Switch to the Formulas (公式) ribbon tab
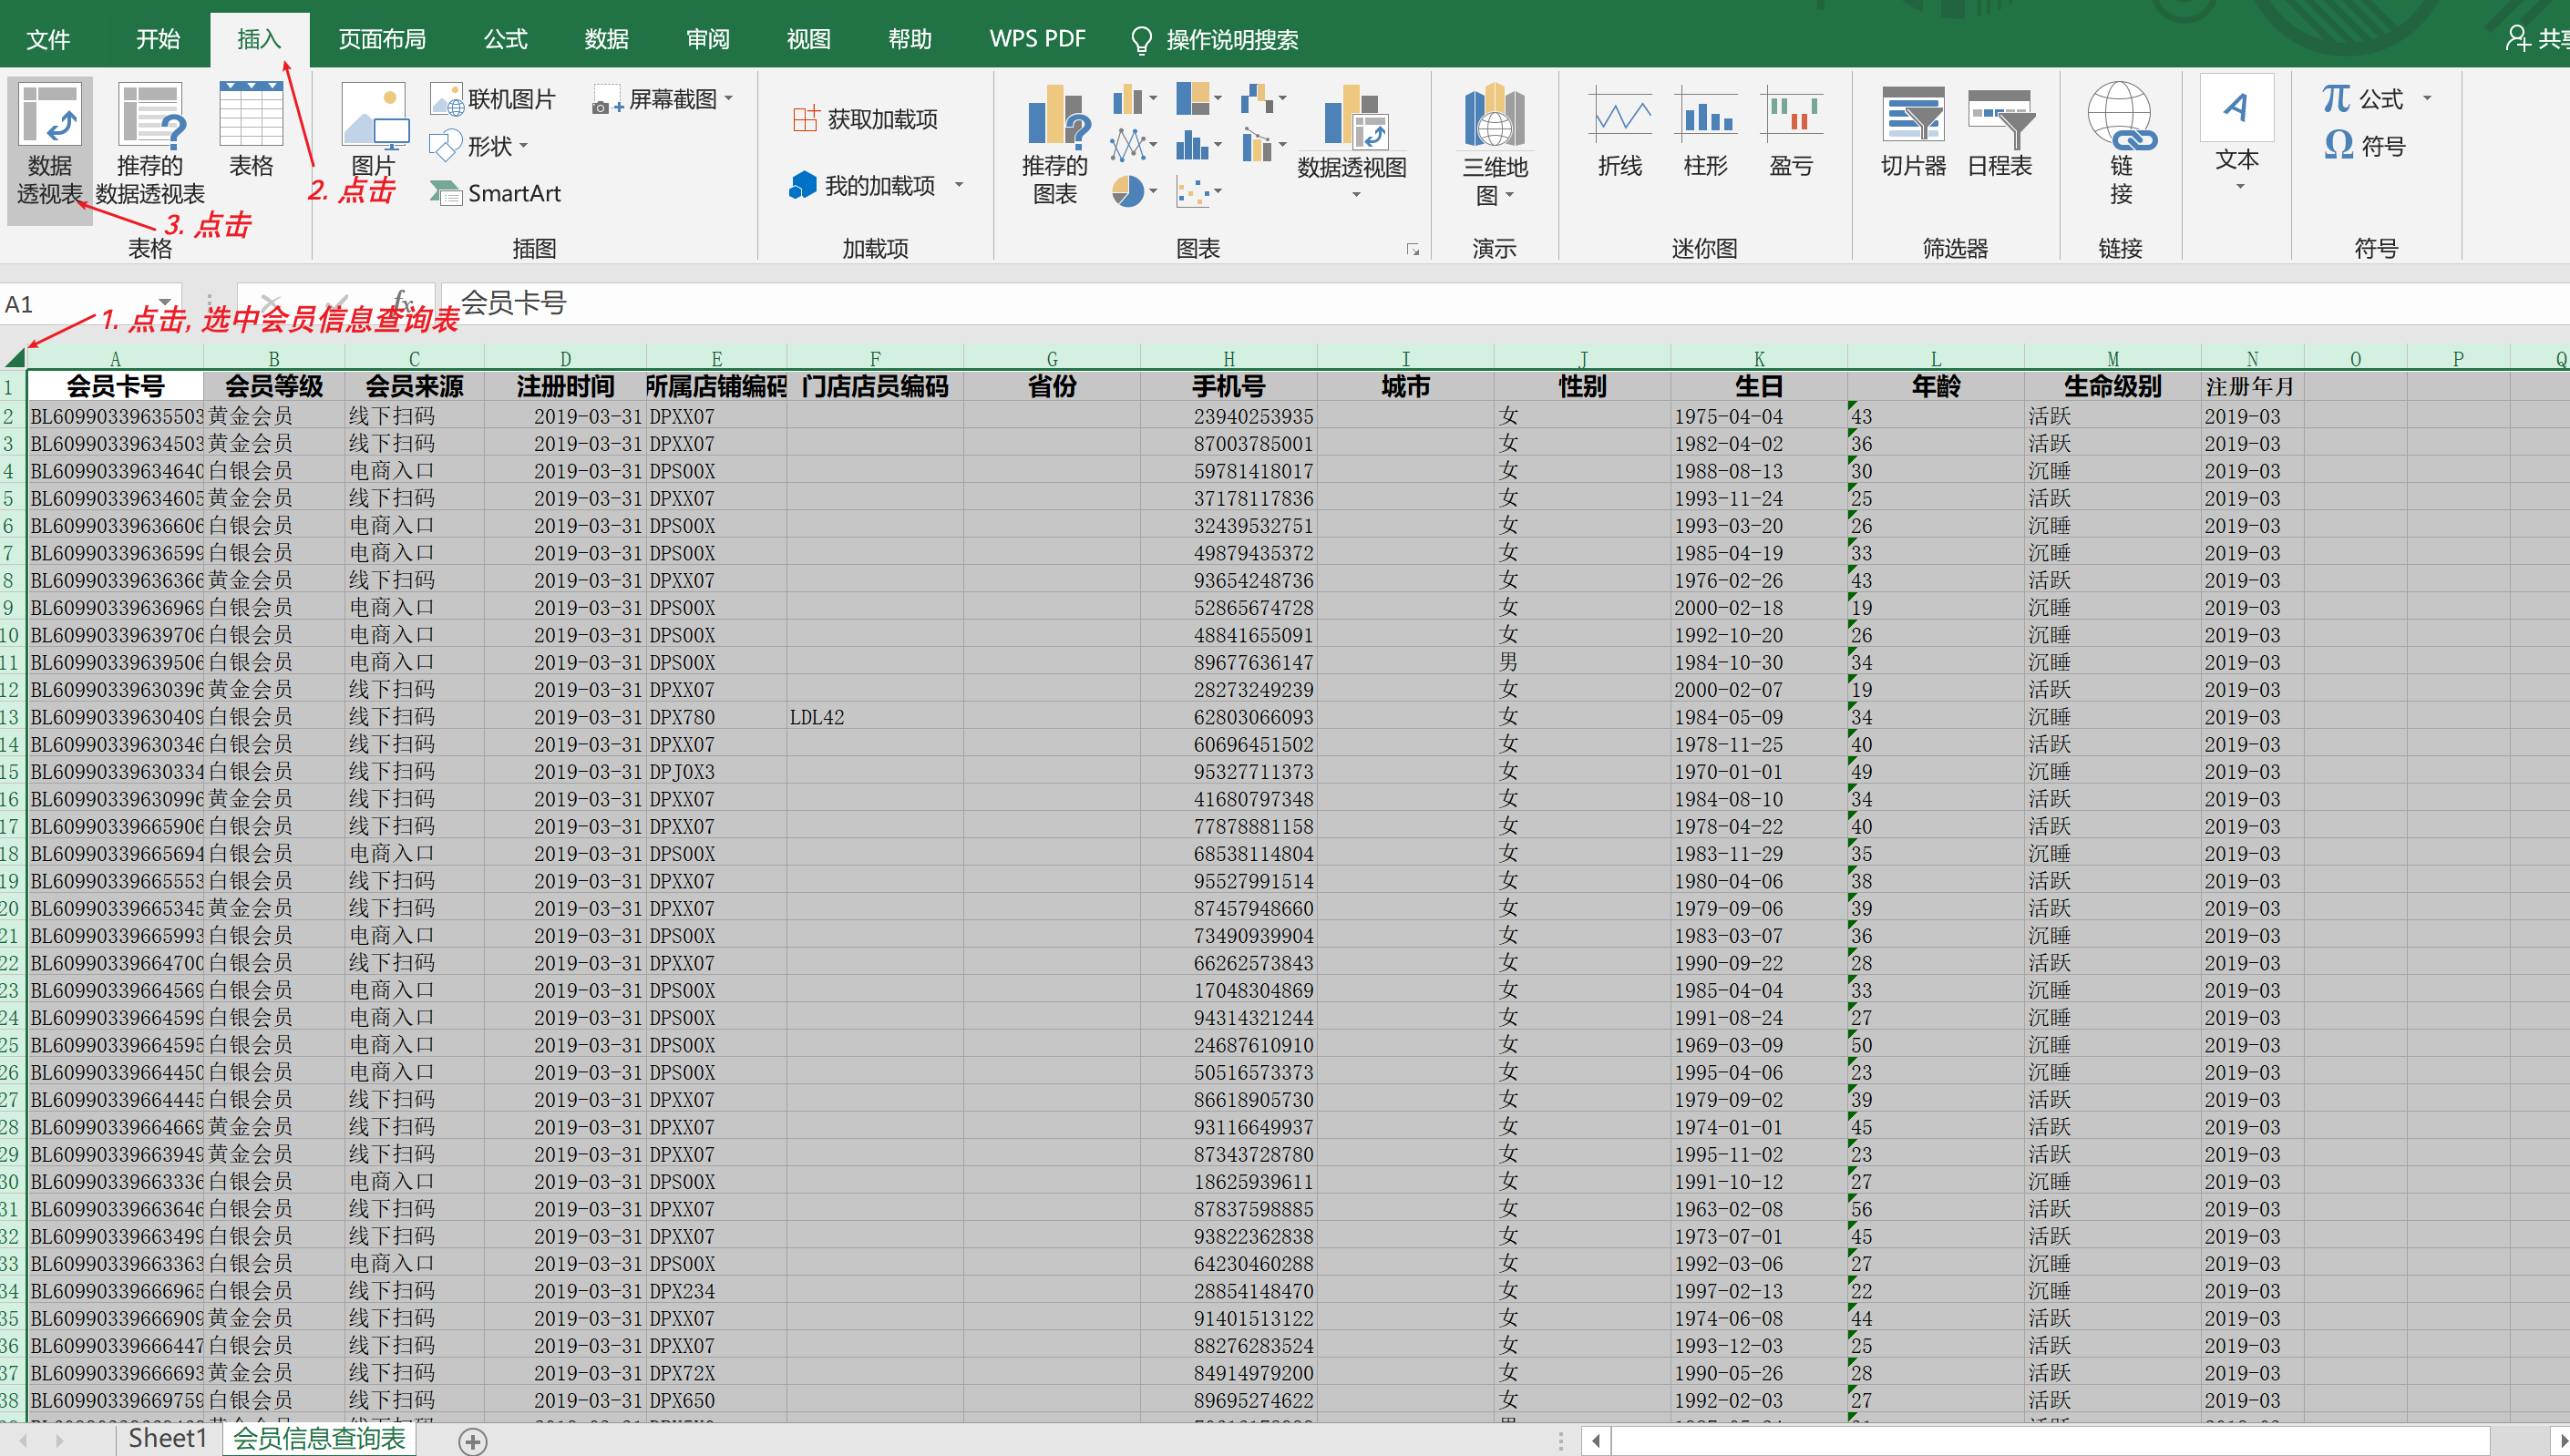Image resolution: width=2570 pixels, height=1456 pixels. (x=505, y=39)
